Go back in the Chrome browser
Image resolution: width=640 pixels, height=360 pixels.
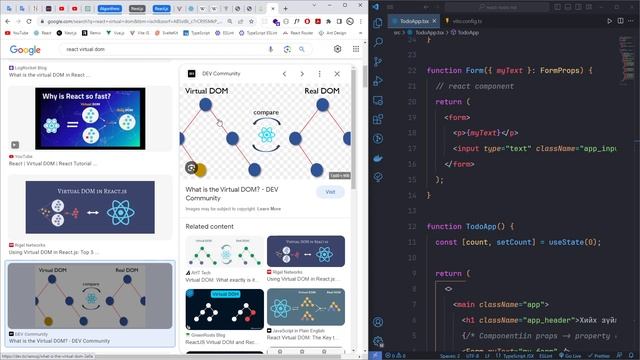tap(8, 21)
